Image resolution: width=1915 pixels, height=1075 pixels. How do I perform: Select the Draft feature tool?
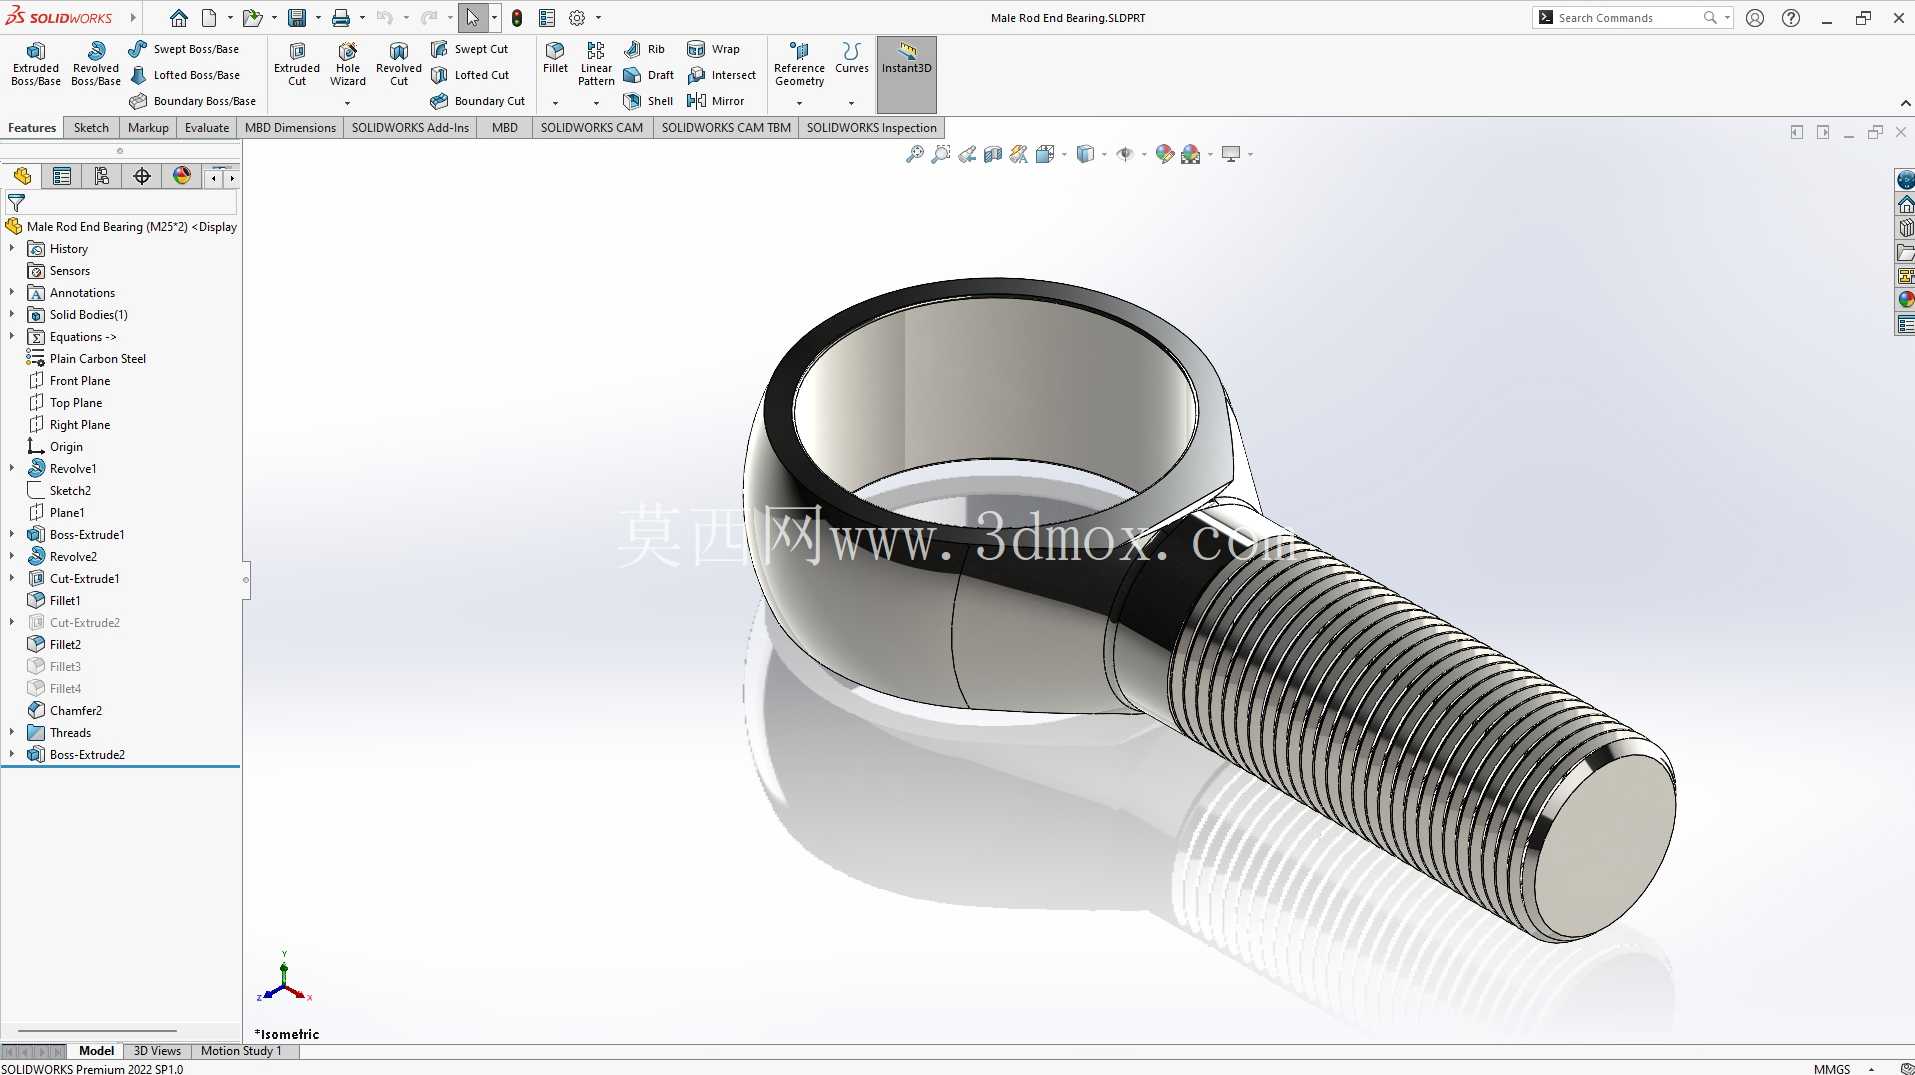click(x=648, y=75)
